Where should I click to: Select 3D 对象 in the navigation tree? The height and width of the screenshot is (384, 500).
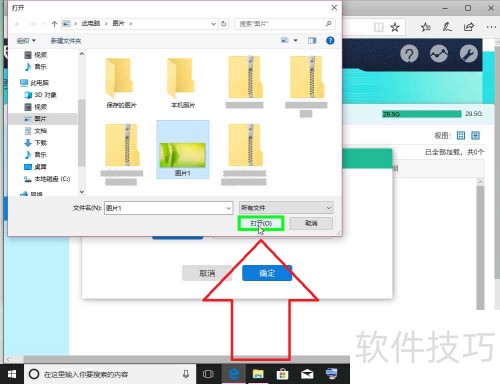(x=41, y=95)
